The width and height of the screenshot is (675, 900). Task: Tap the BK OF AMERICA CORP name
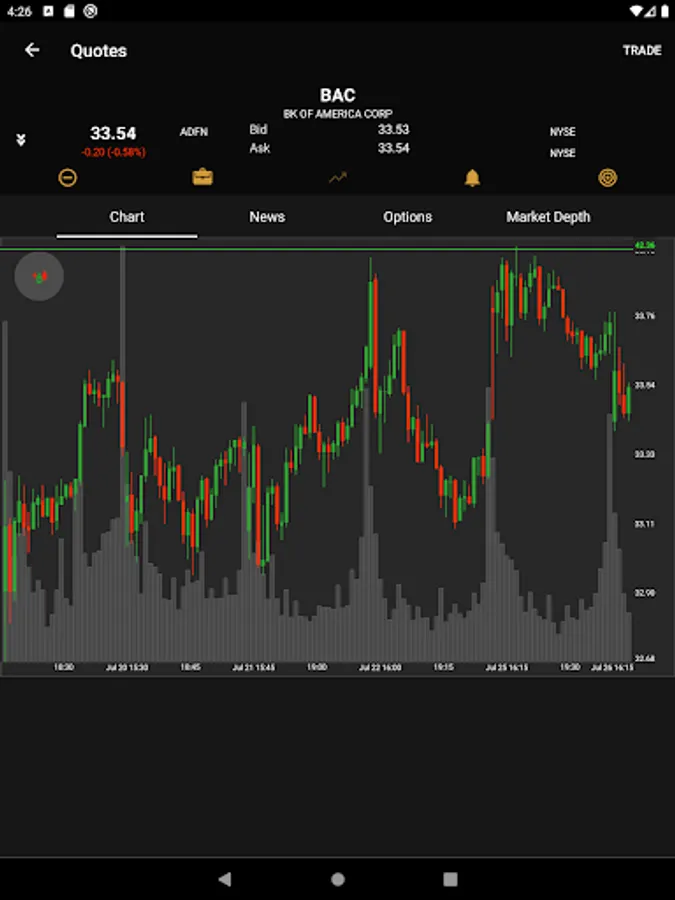(x=338, y=114)
